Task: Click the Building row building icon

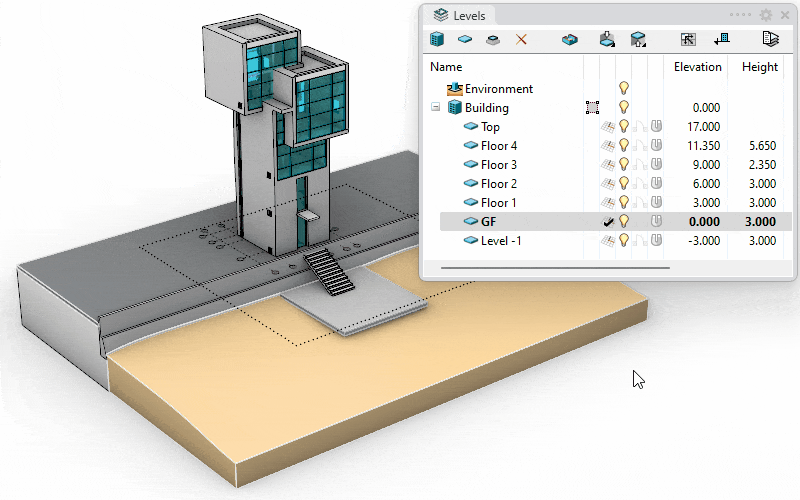Action: coord(455,108)
